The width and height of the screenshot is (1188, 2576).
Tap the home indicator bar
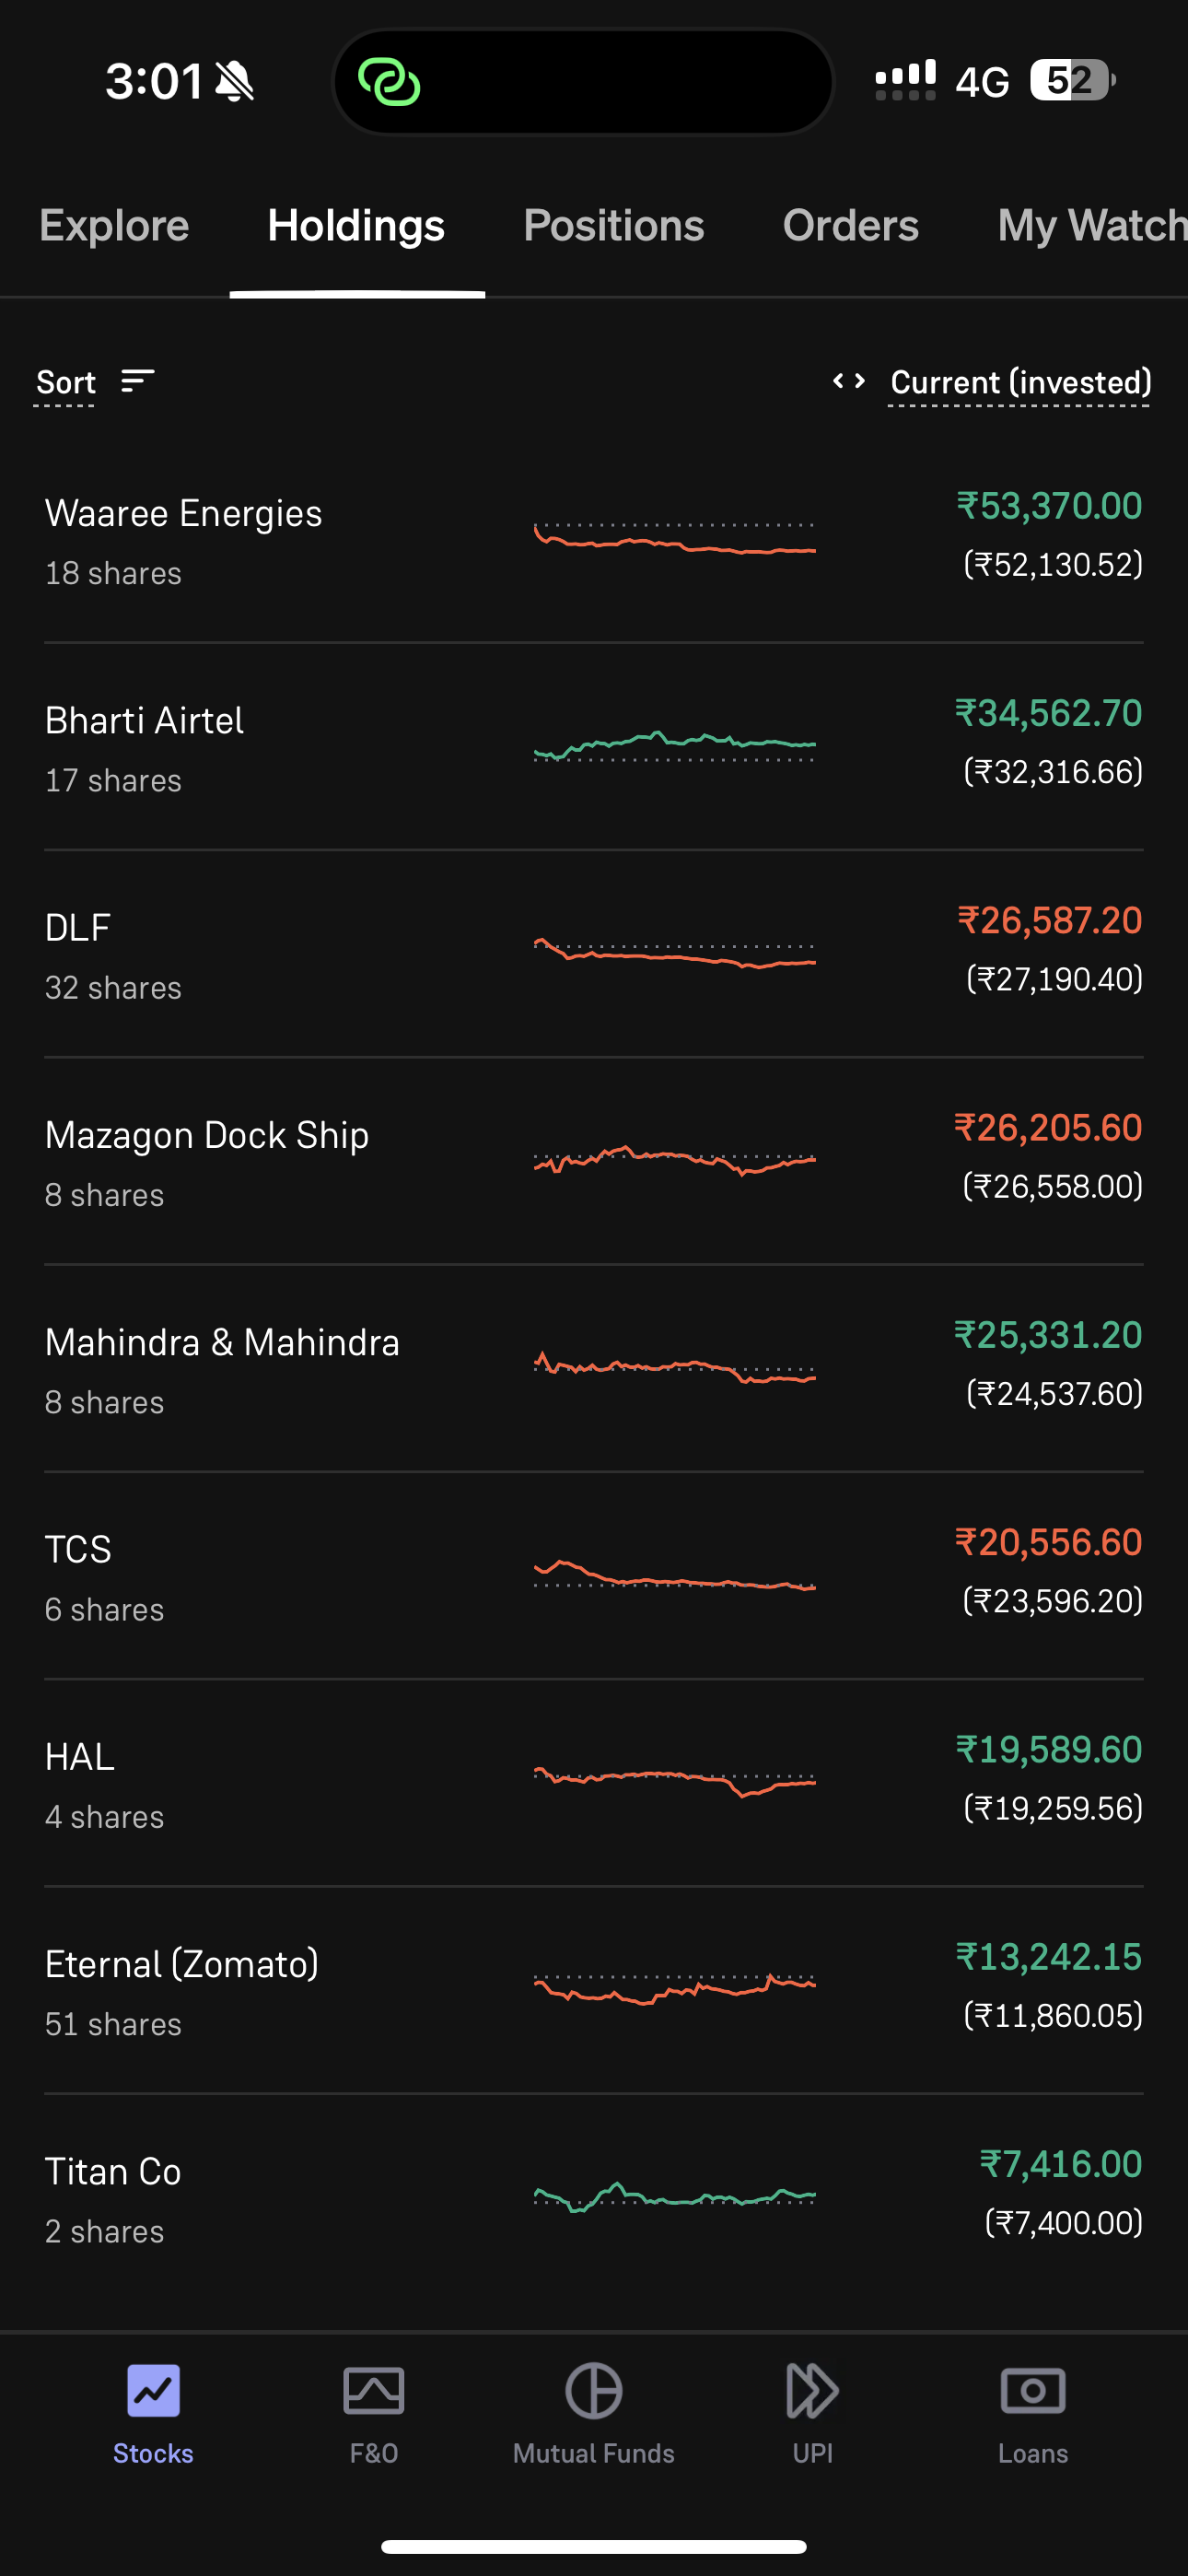click(x=593, y=2546)
